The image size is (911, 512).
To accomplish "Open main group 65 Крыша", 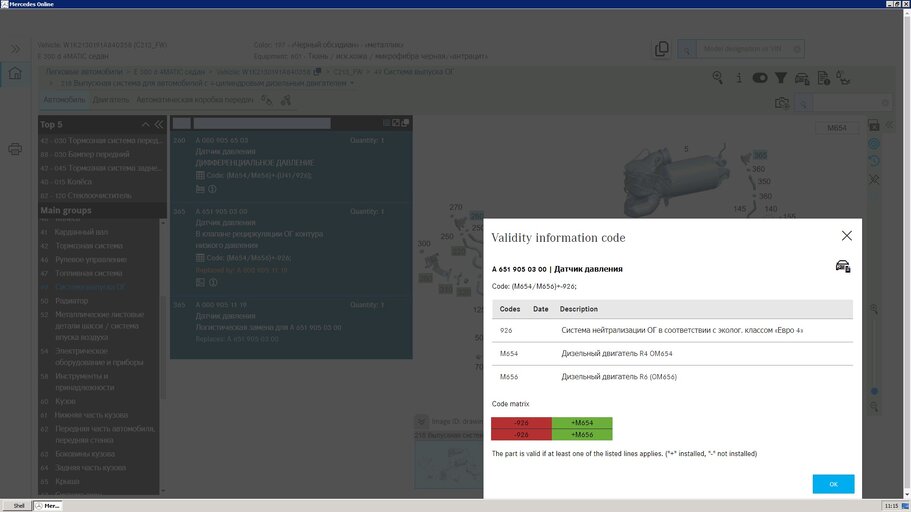I will [x=60, y=481].
